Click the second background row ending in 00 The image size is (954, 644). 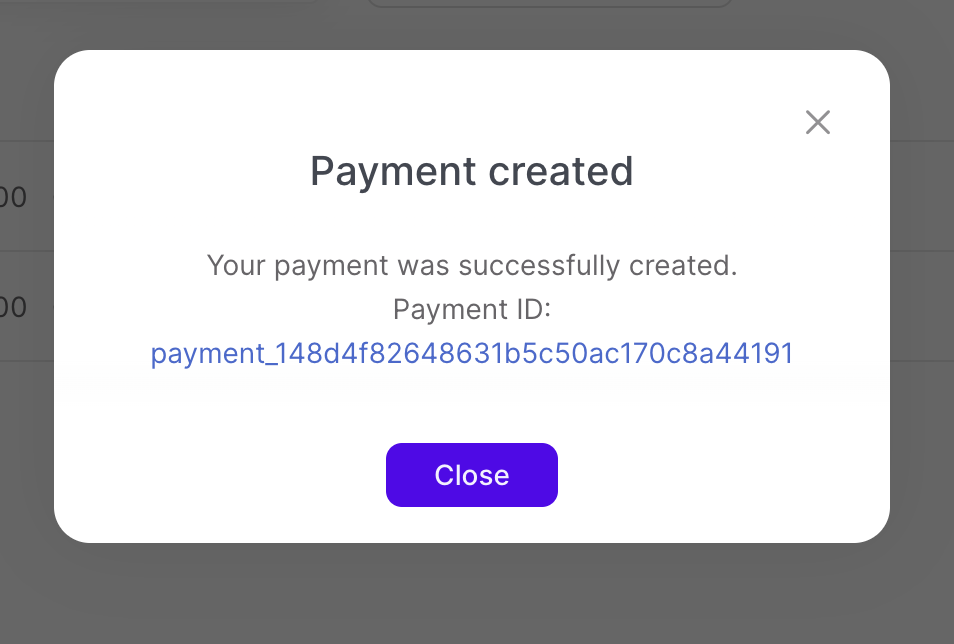14,307
